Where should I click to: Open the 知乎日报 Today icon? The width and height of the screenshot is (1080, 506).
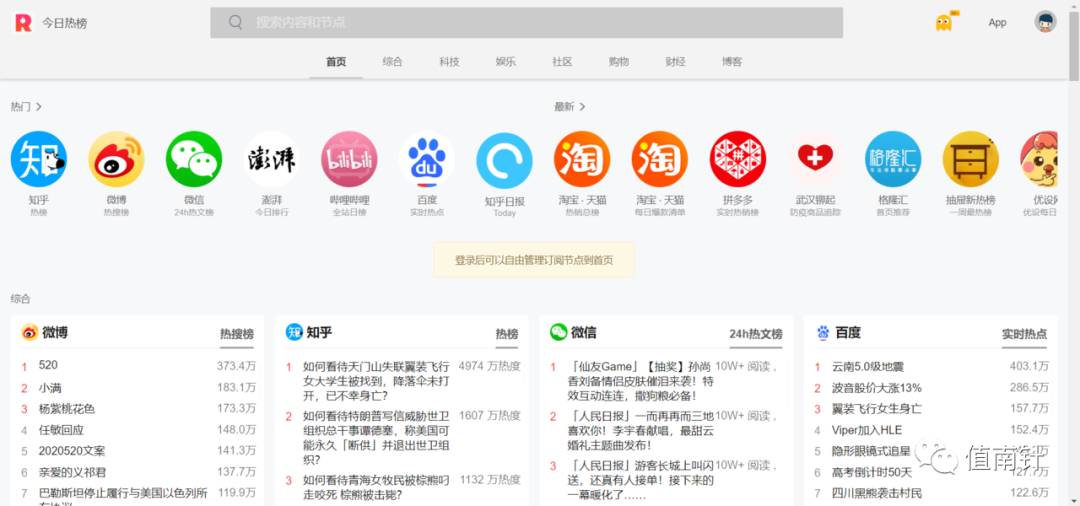[505, 160]
